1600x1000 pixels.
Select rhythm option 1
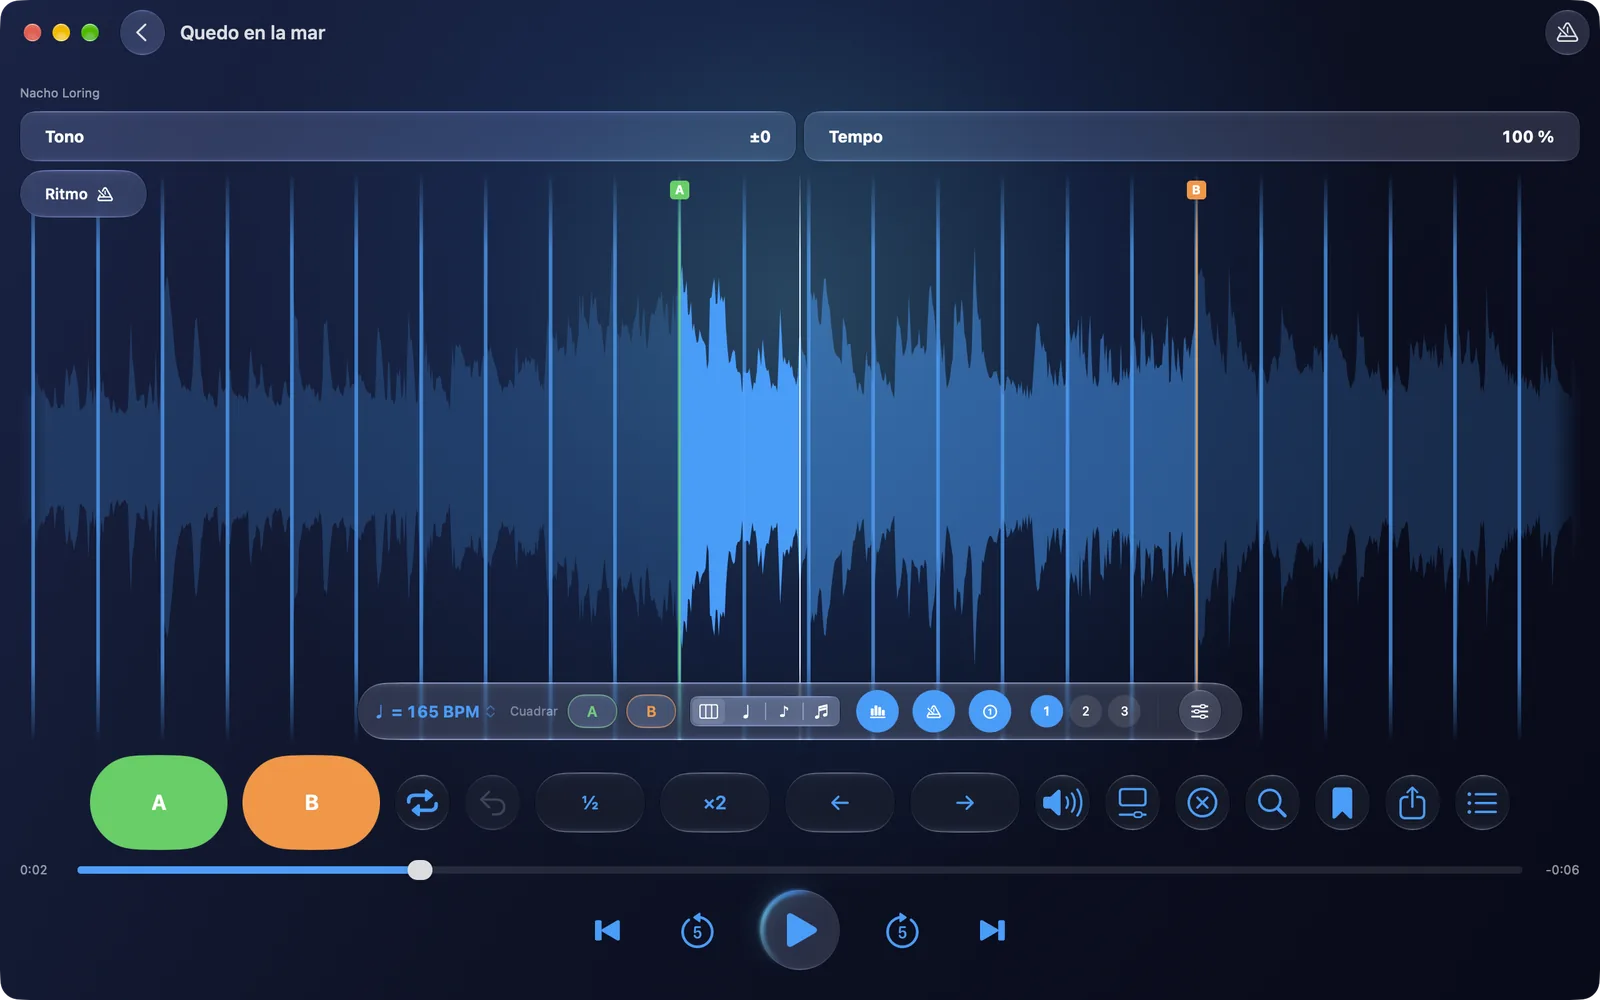1047,712
